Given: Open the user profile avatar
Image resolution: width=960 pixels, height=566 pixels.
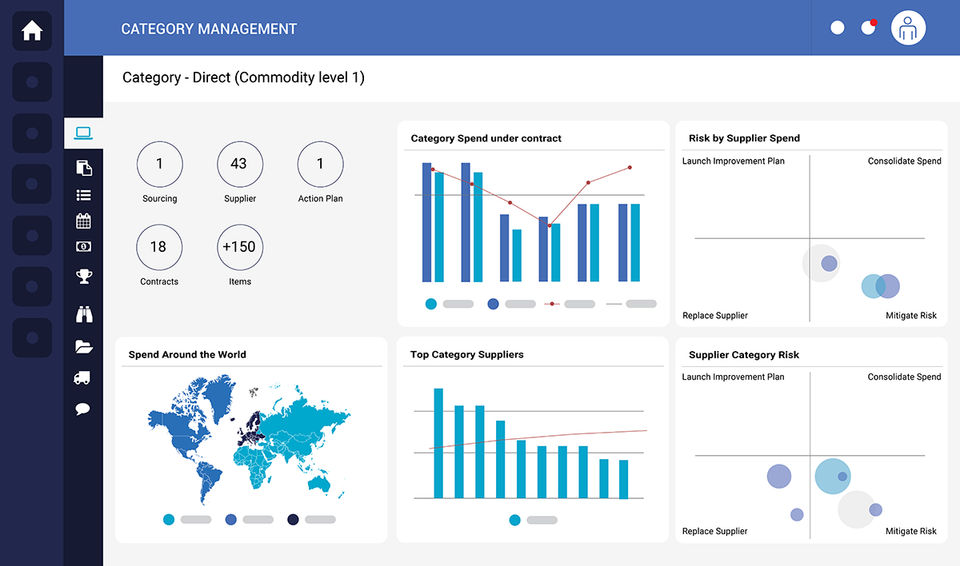Looking at the screenshot, I should pyautogui.click(x=908, y=28).
